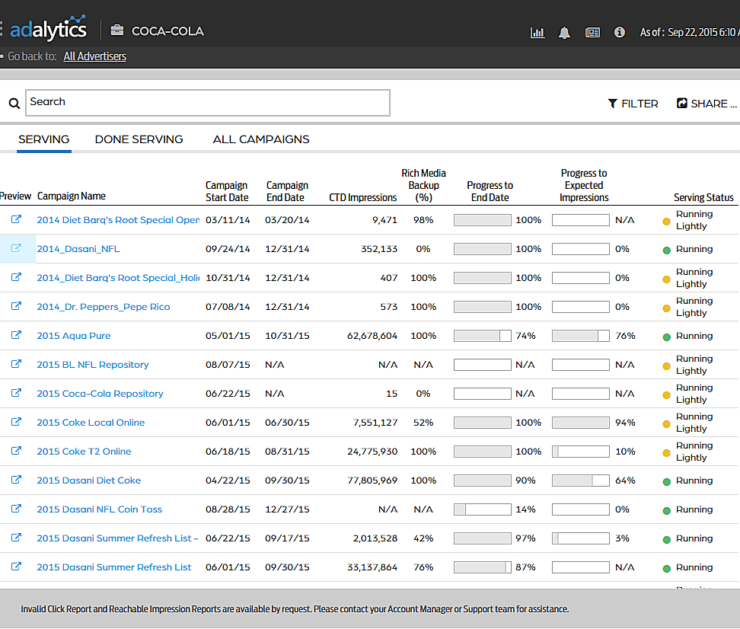This screenshot has height=629, width=740.
Task: Go back to All Advertisers link
Action: 95,57
